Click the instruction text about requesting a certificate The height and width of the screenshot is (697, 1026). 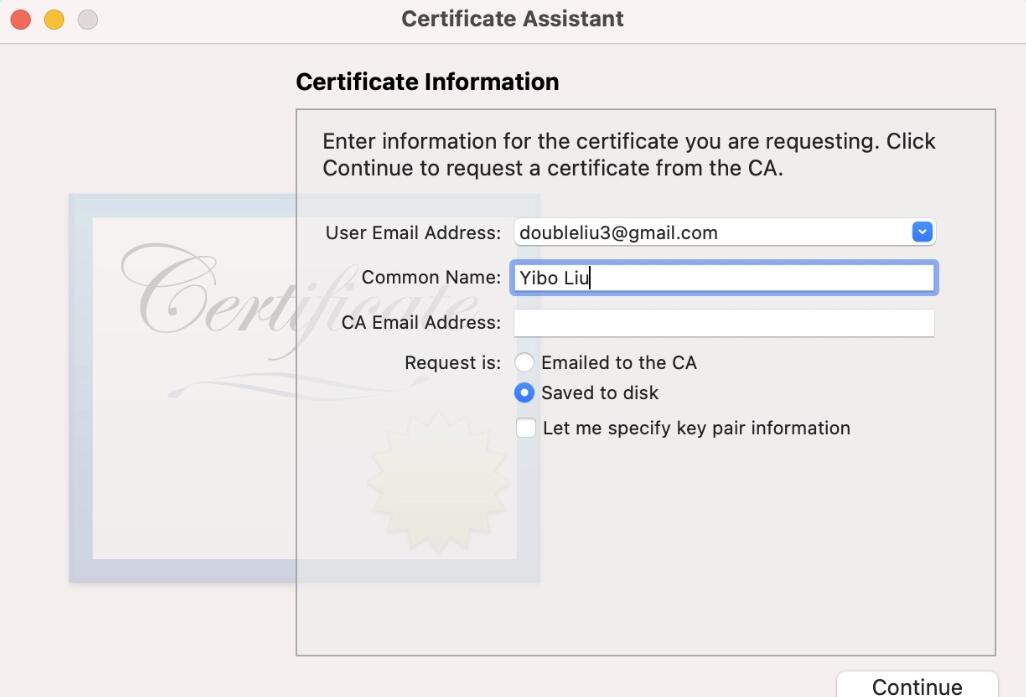629,154
